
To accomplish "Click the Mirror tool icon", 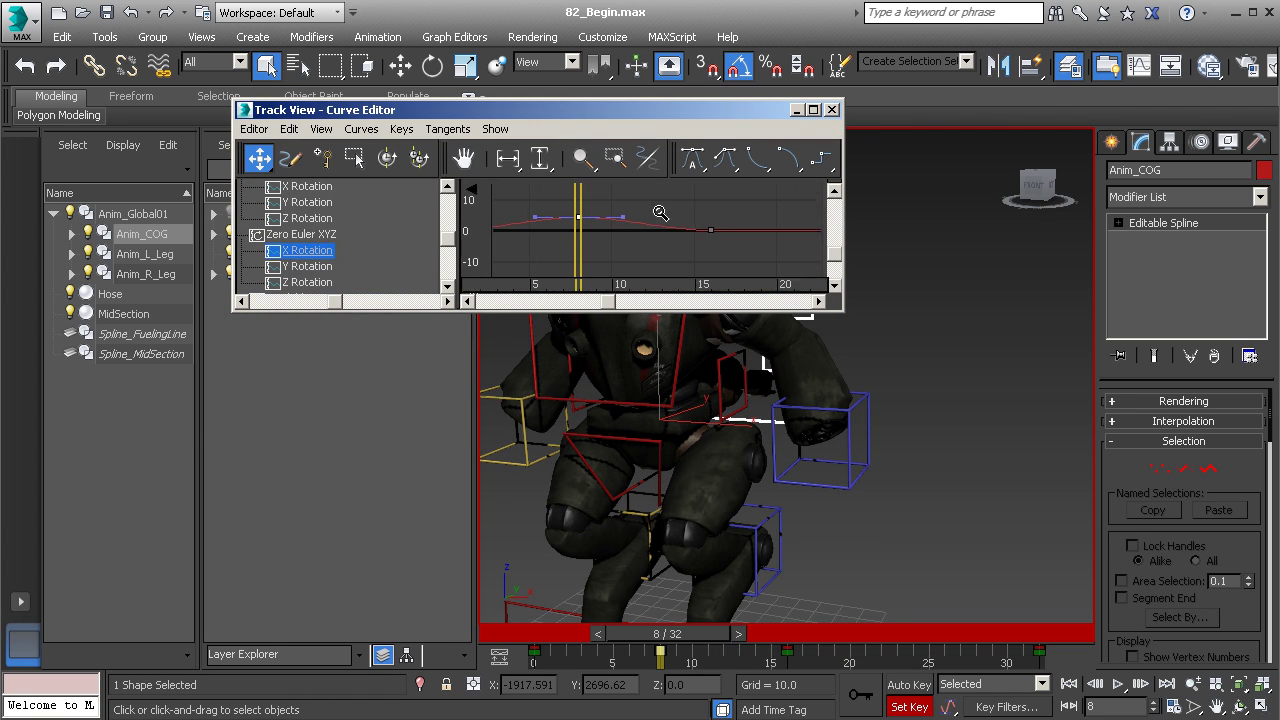I will pos(998,66).
